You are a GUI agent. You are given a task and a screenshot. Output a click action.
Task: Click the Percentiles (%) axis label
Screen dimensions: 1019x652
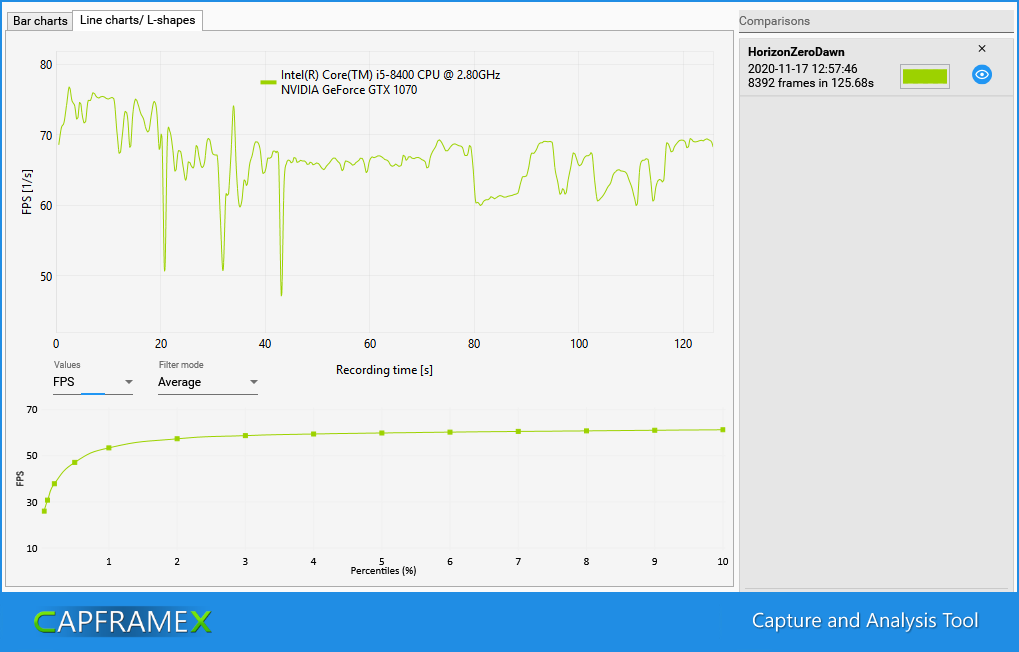pyautogui.click(x=383, y=571)
